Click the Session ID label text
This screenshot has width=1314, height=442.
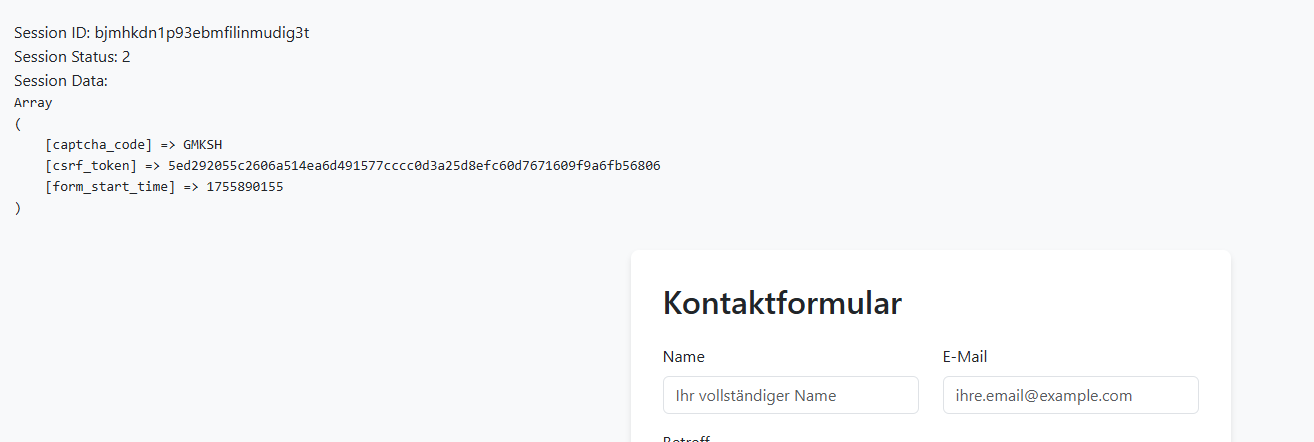click(52, 33)
